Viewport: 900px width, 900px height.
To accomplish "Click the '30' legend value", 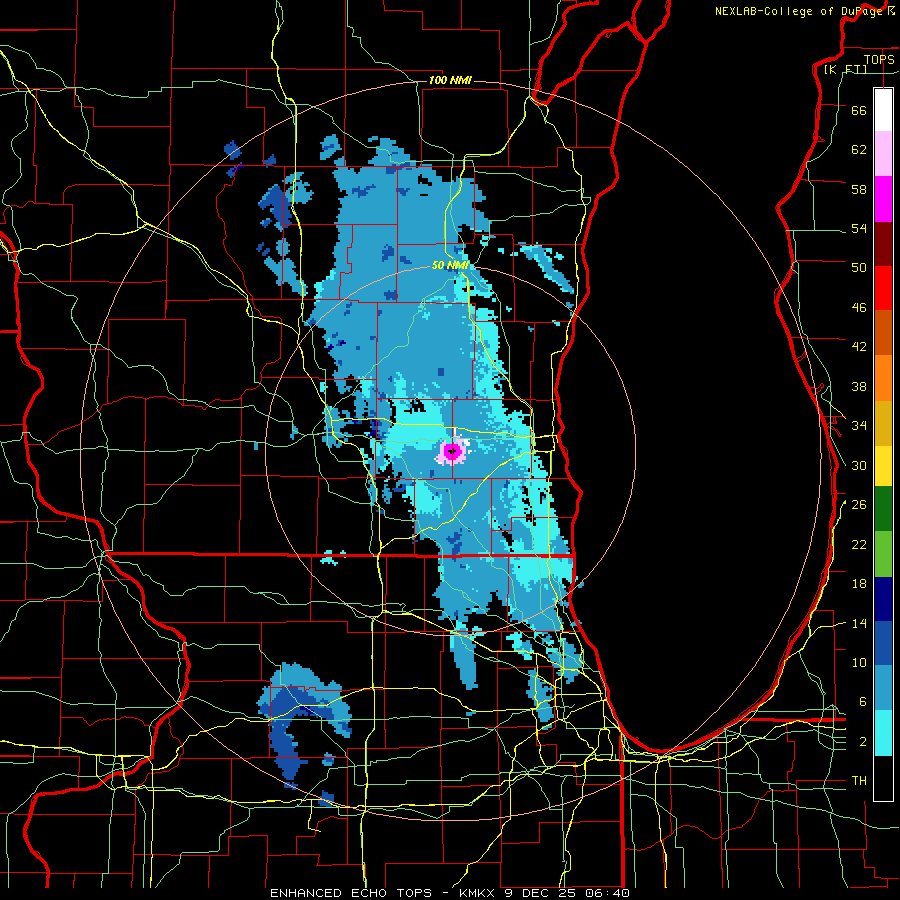I will pyautogui.click(x=859, y=465).
